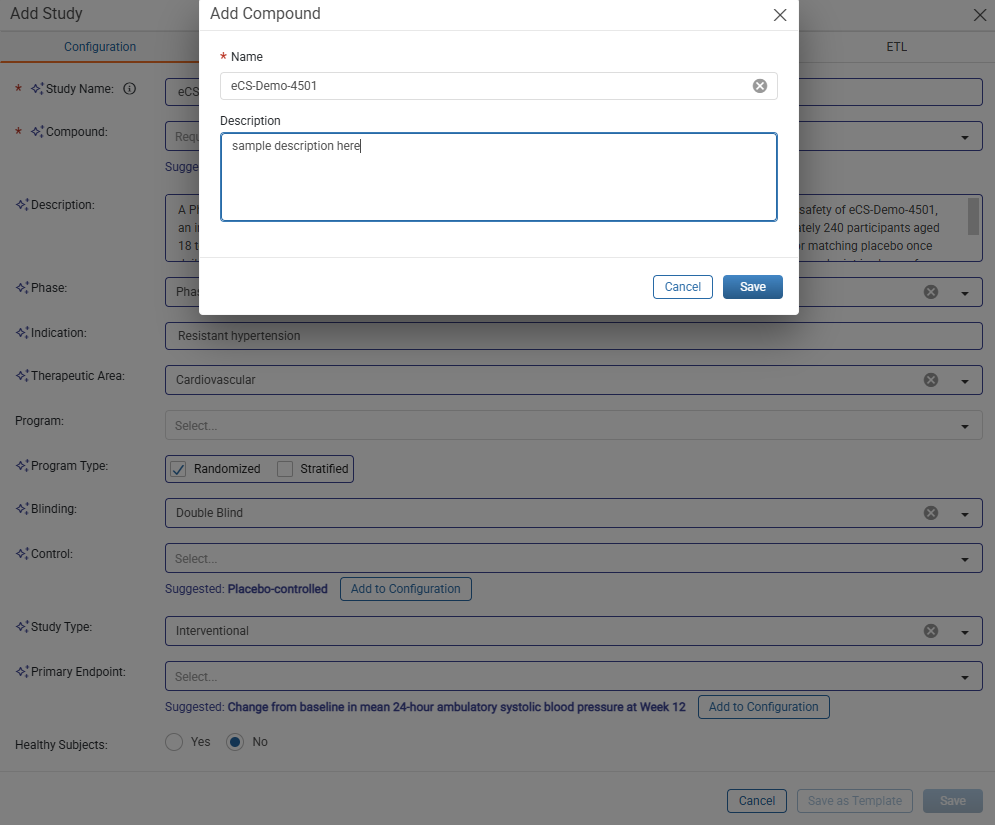Click the AI sparkle icon beside Compound
Image resolution: width=995 pixels, height=825 pixels.
[x=37, y=131]
